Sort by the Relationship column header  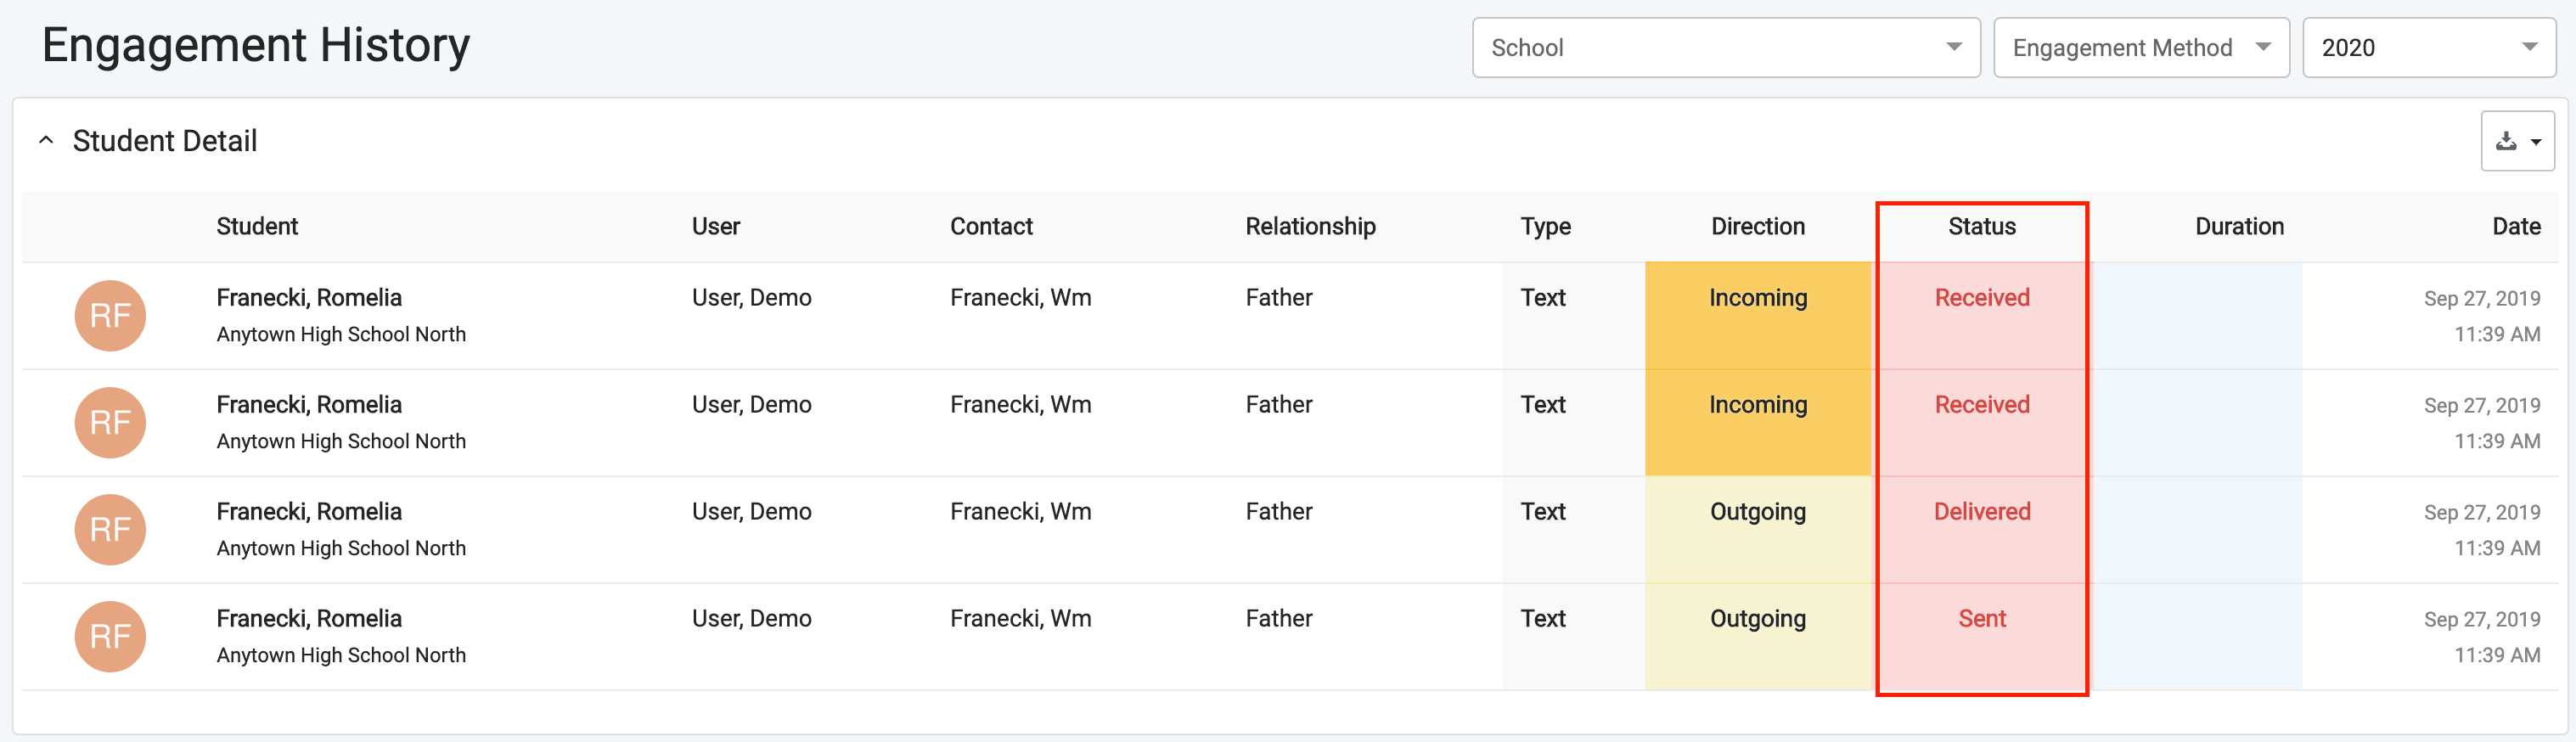point(1310,227)
